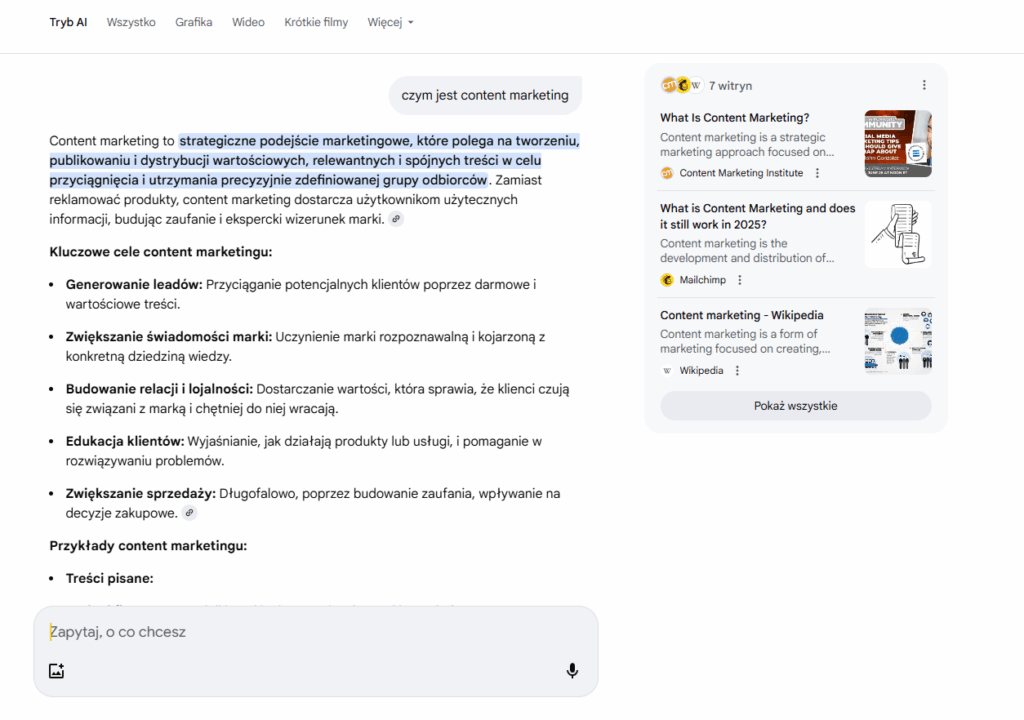Image resolution: width=1024 pixels, height=720 pixels.
Task: Click the Mailchimp article thumbnail image
Action: point(897,235)
